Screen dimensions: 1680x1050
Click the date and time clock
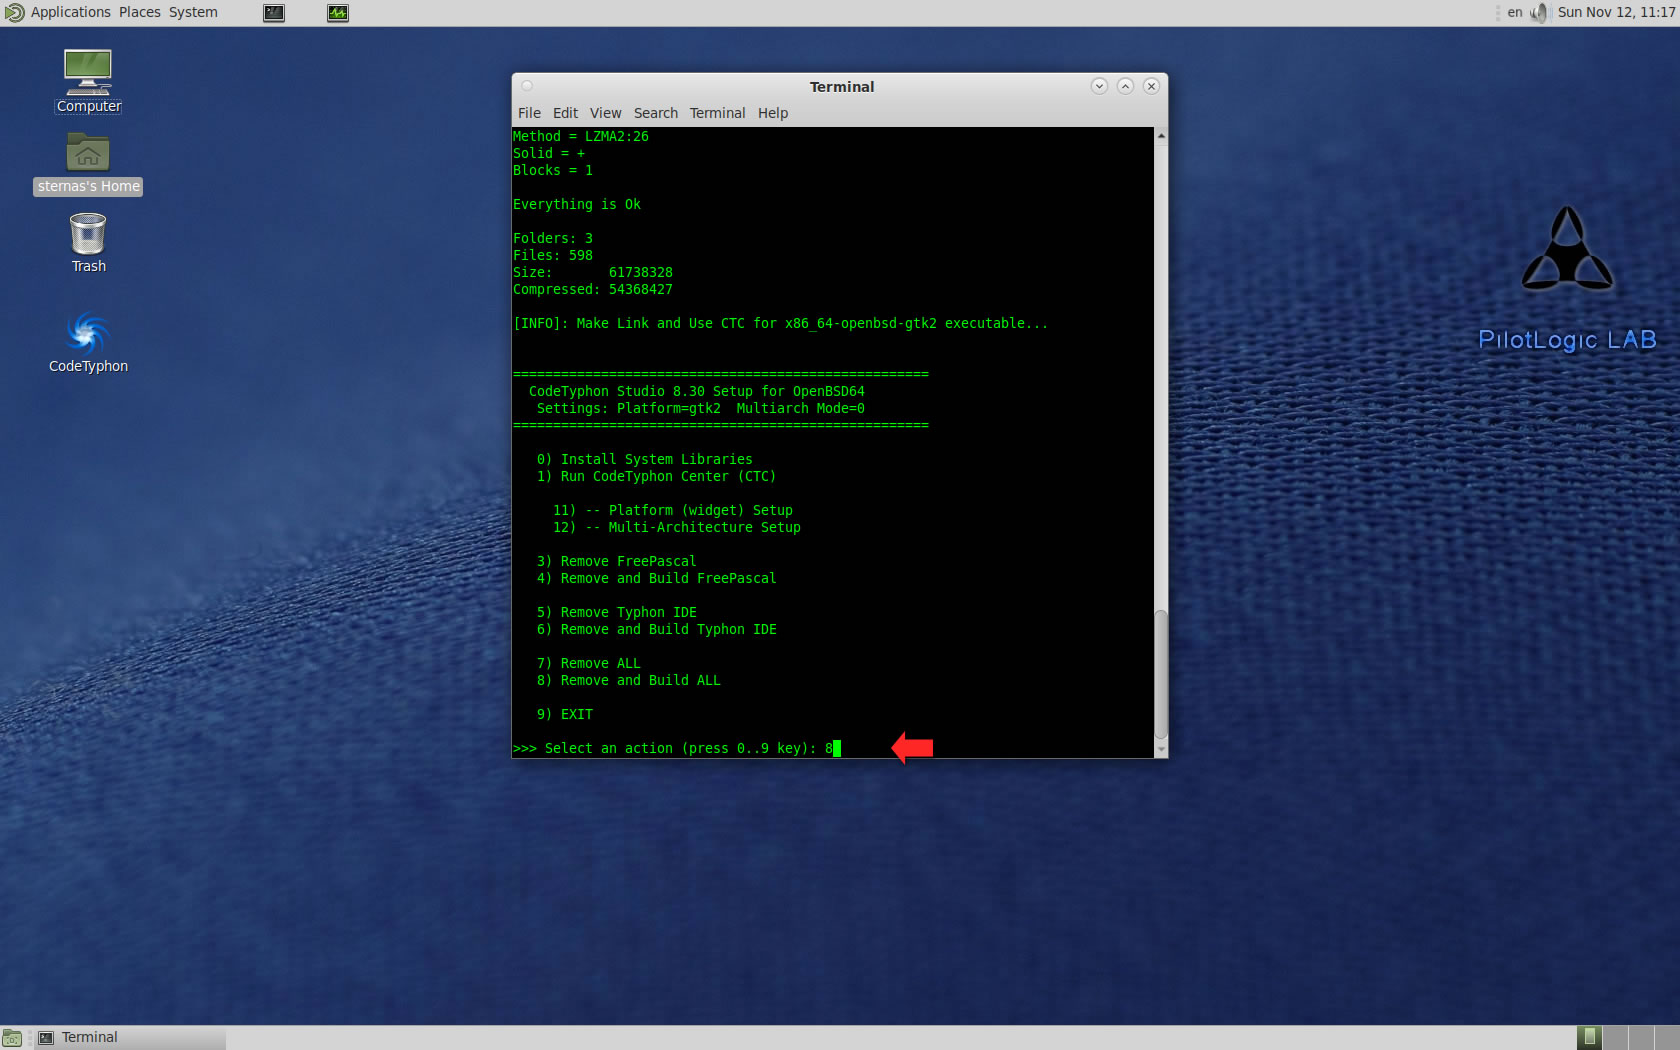1616,13
